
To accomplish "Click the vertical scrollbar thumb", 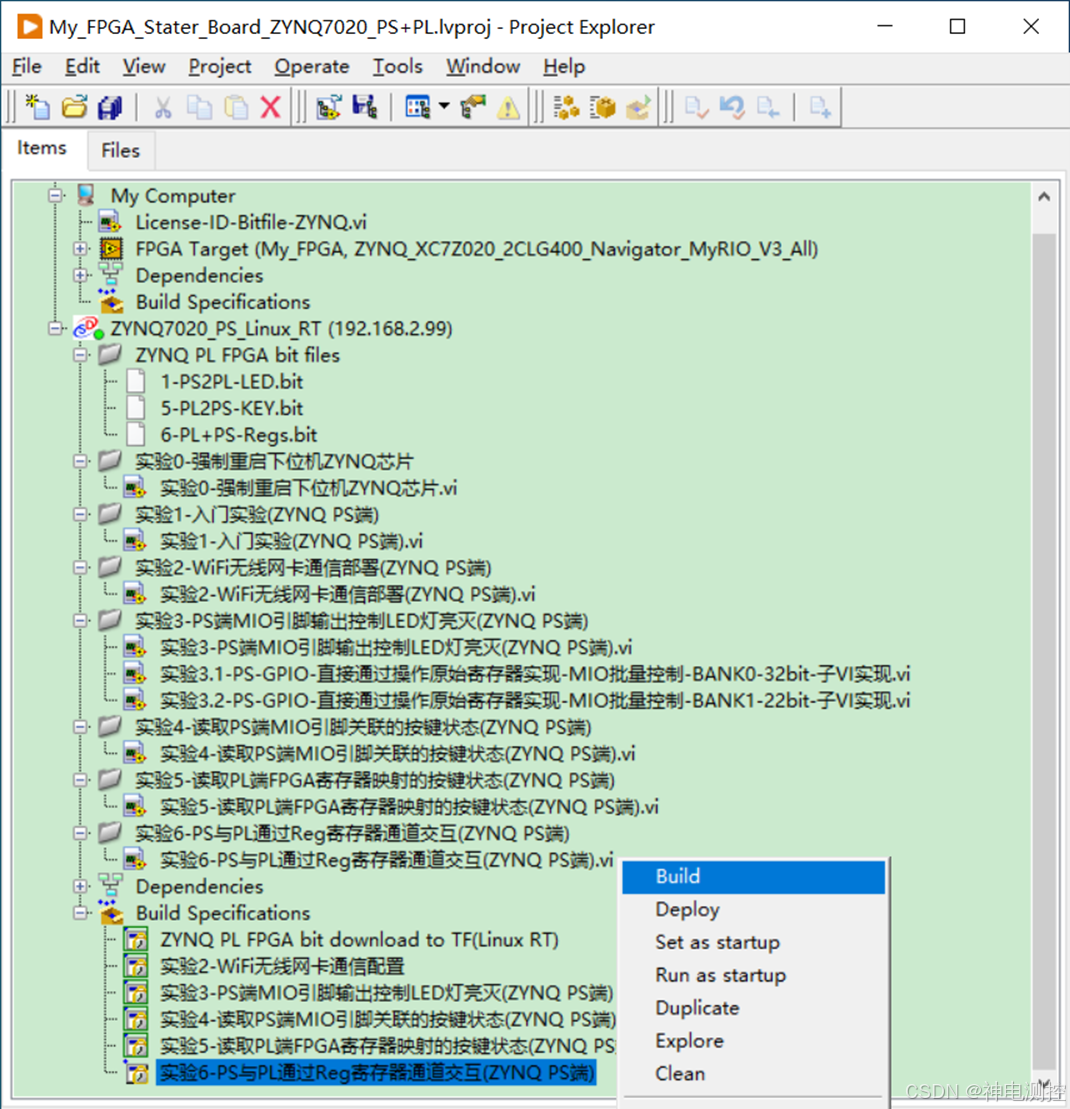I will 1044,649.
